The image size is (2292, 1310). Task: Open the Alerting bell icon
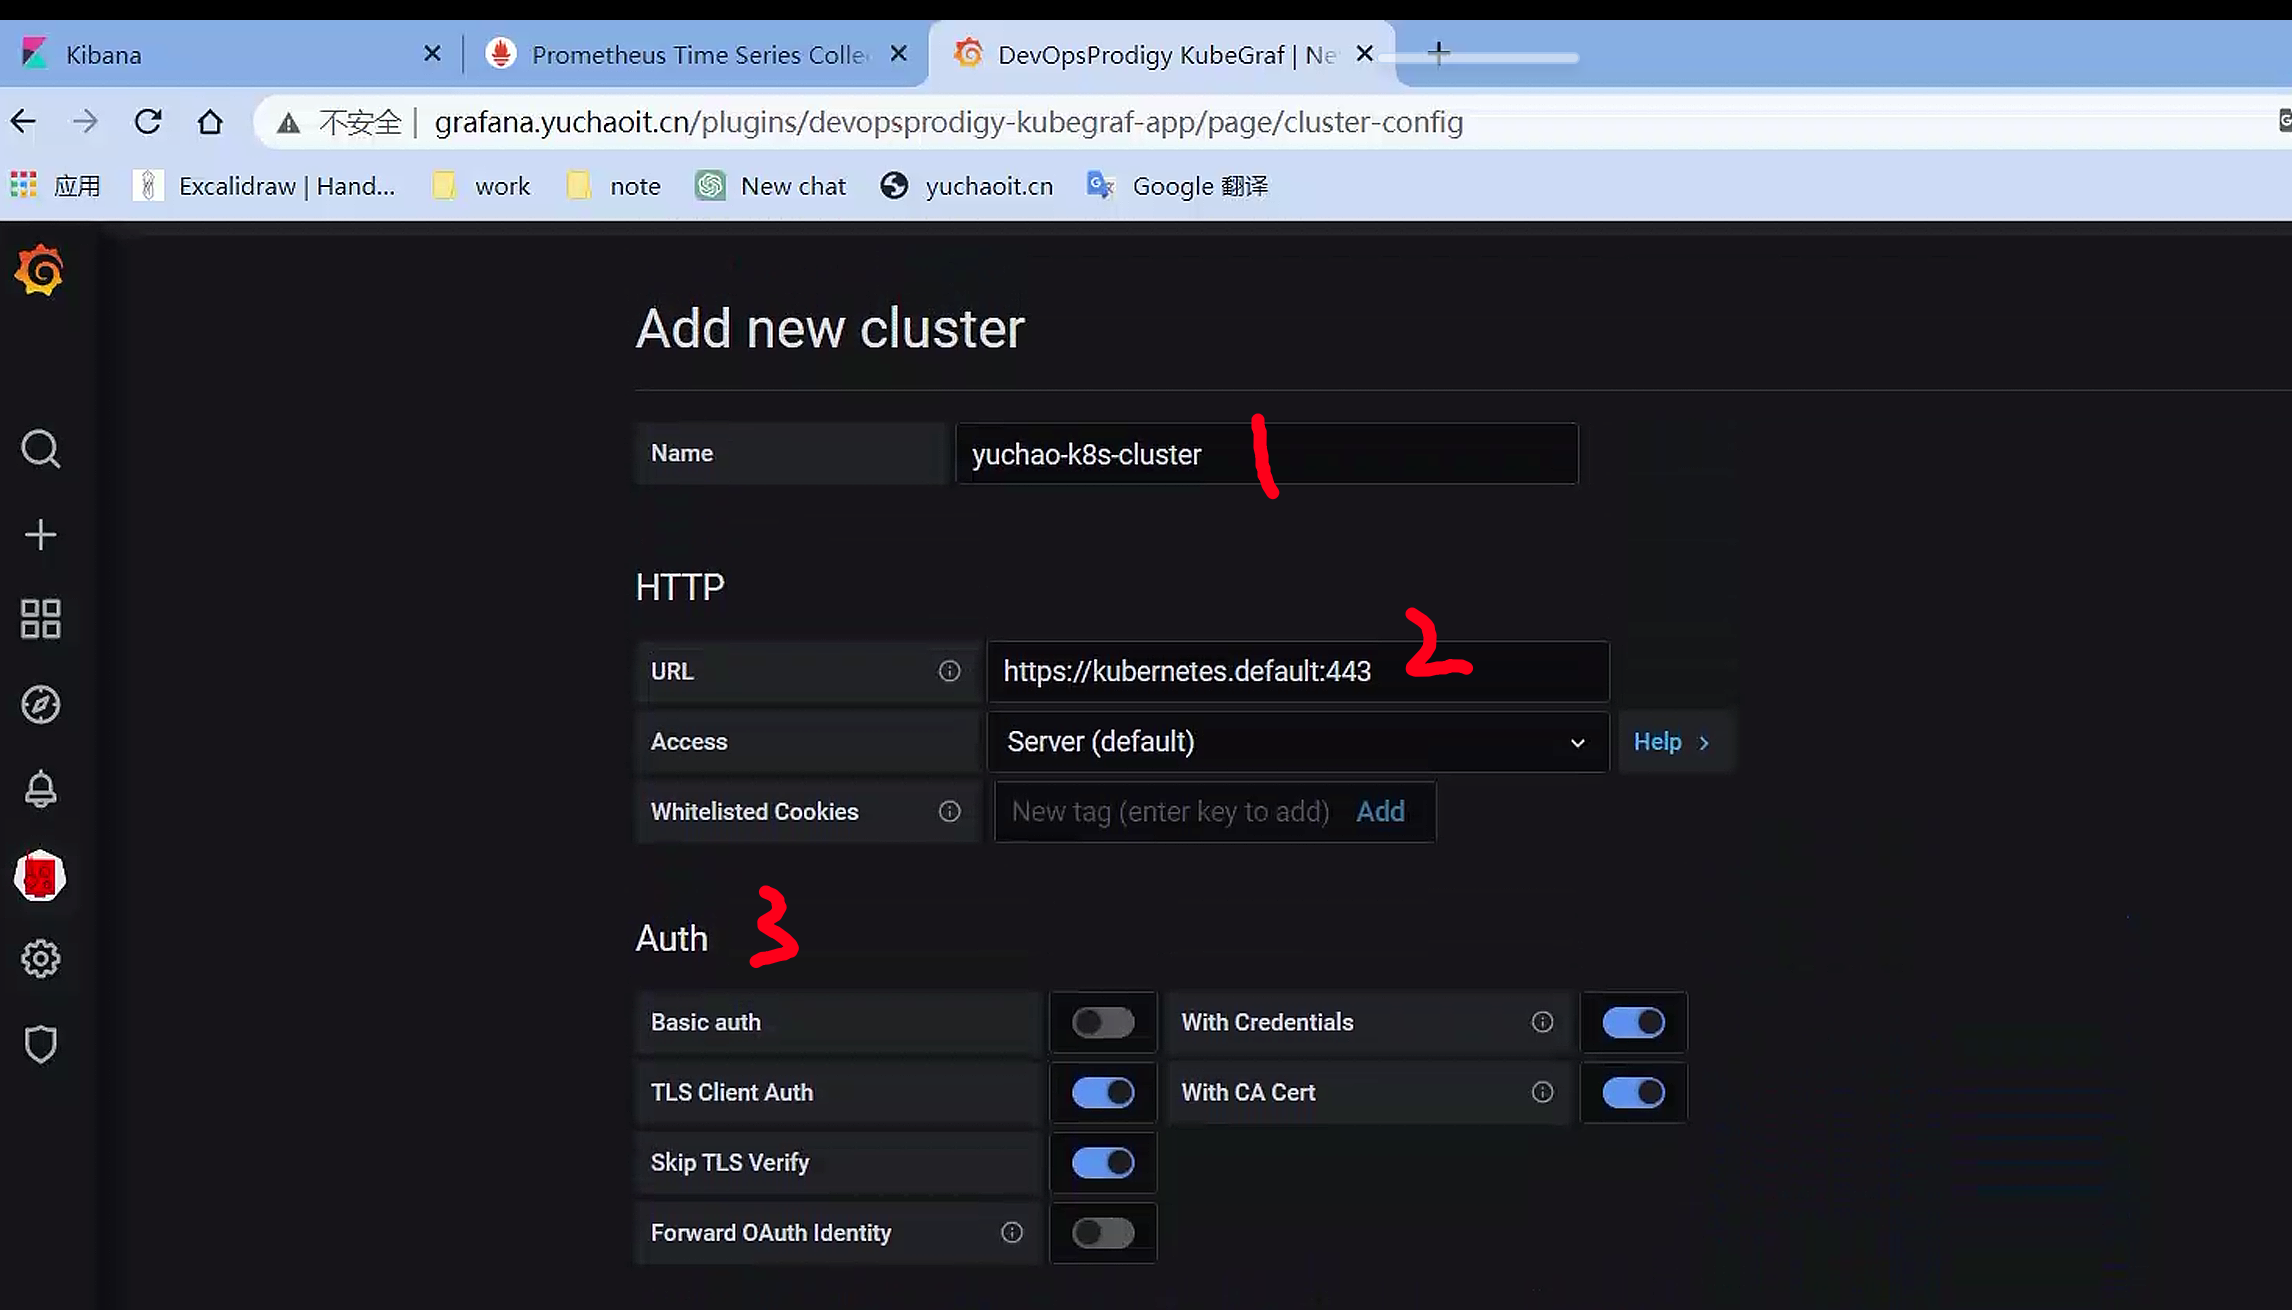pyautogui.click(x=40, y=790)
